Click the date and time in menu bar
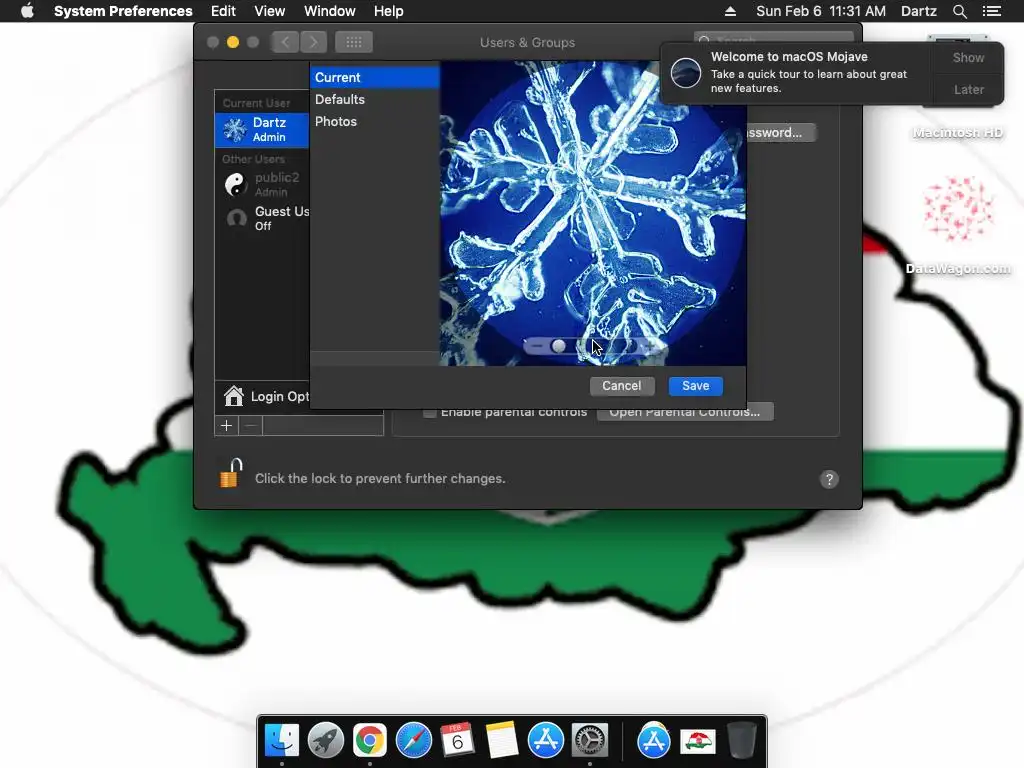Viewport: 1024px width, 768px height. click(x=820, y=11)
